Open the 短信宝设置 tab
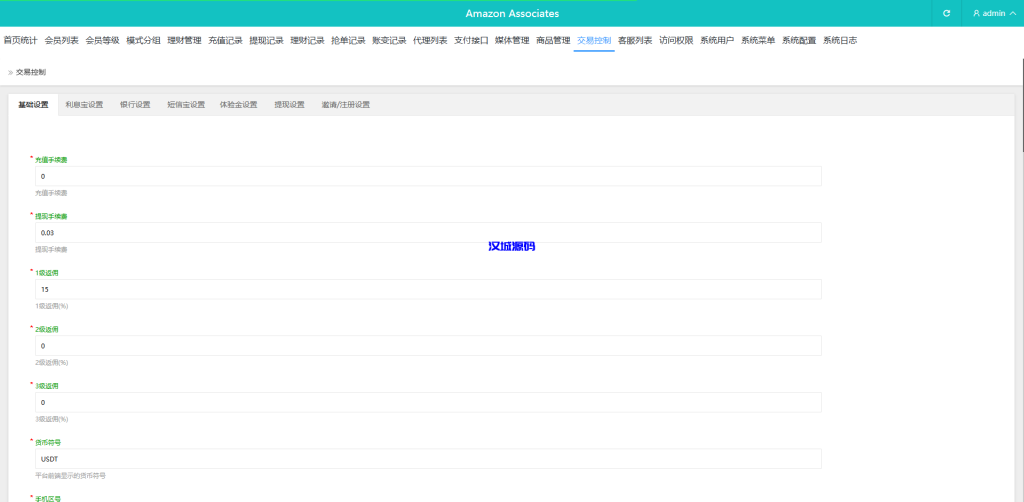Screen dimensions: 1024x502 click(x=186, y=104)
